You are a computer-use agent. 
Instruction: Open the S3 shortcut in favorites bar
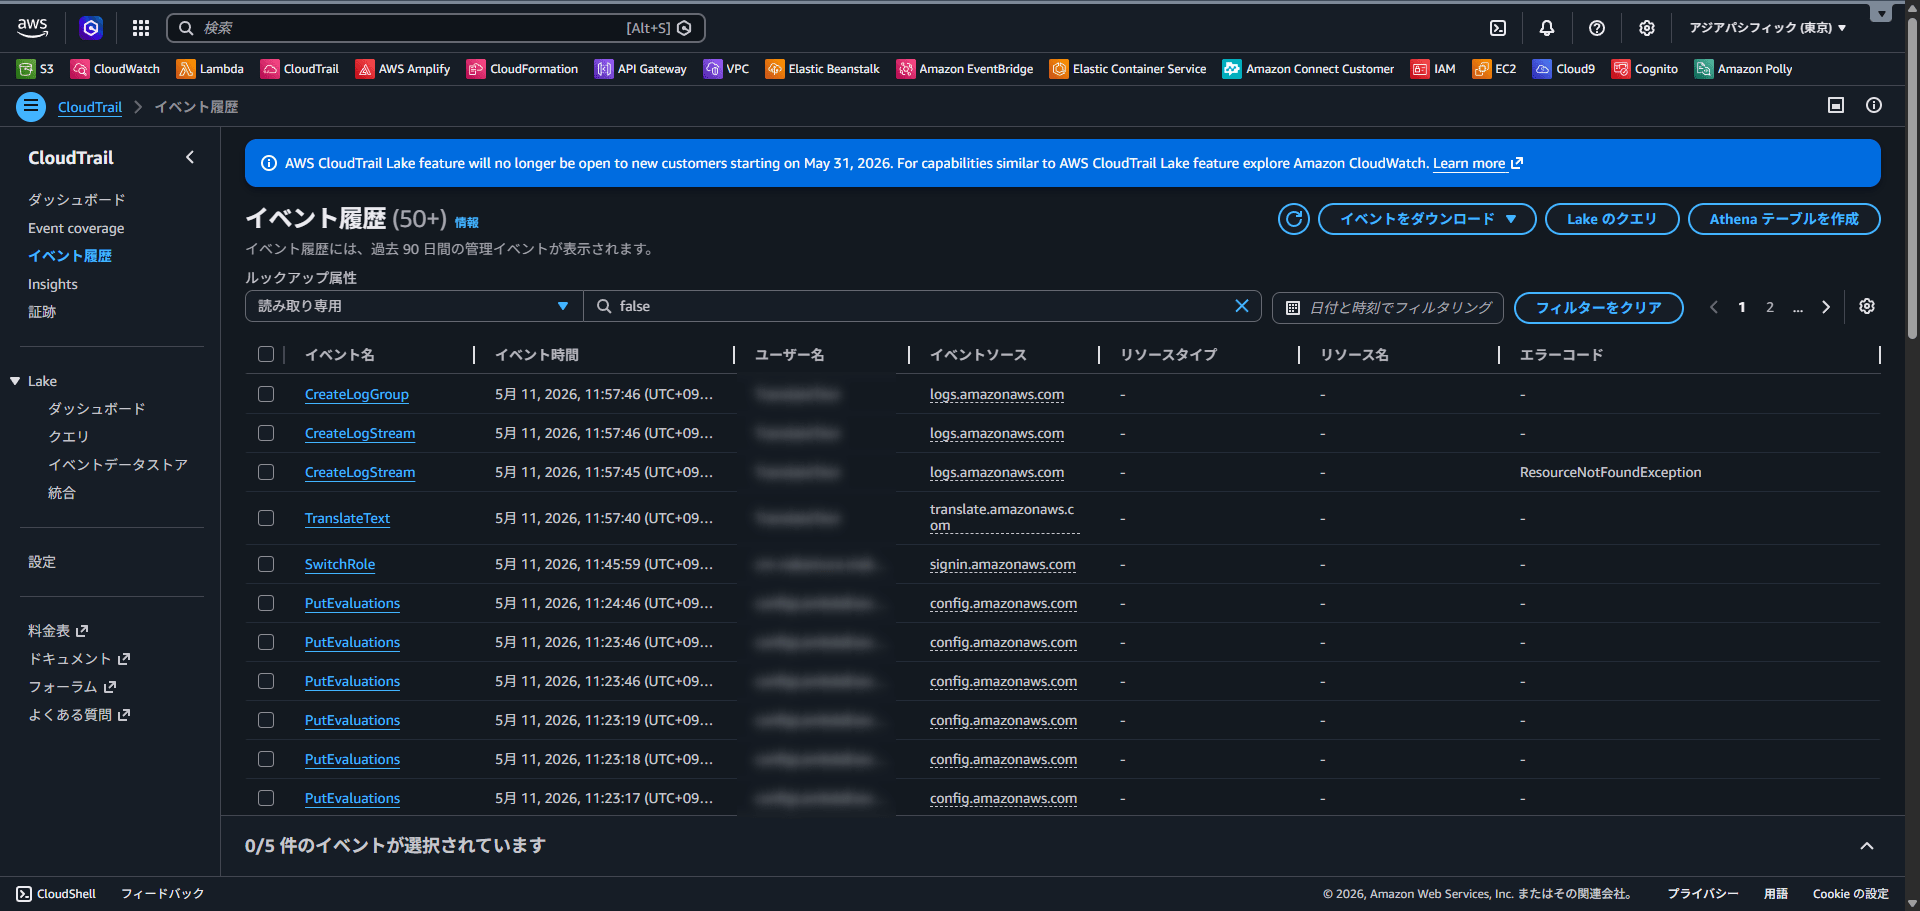click(36, 69)
